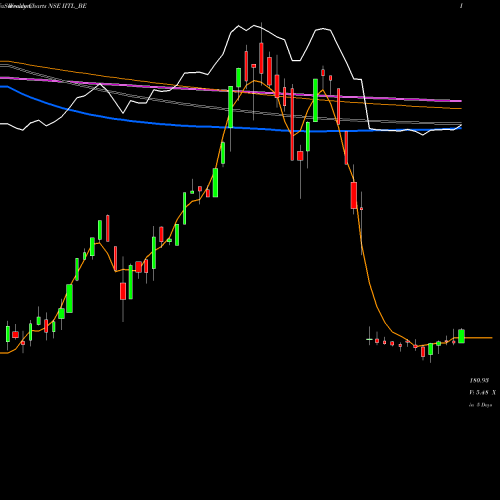Click the 180.93 price value
This screenshot has height=500, width=500.
(x=479, y=380)
